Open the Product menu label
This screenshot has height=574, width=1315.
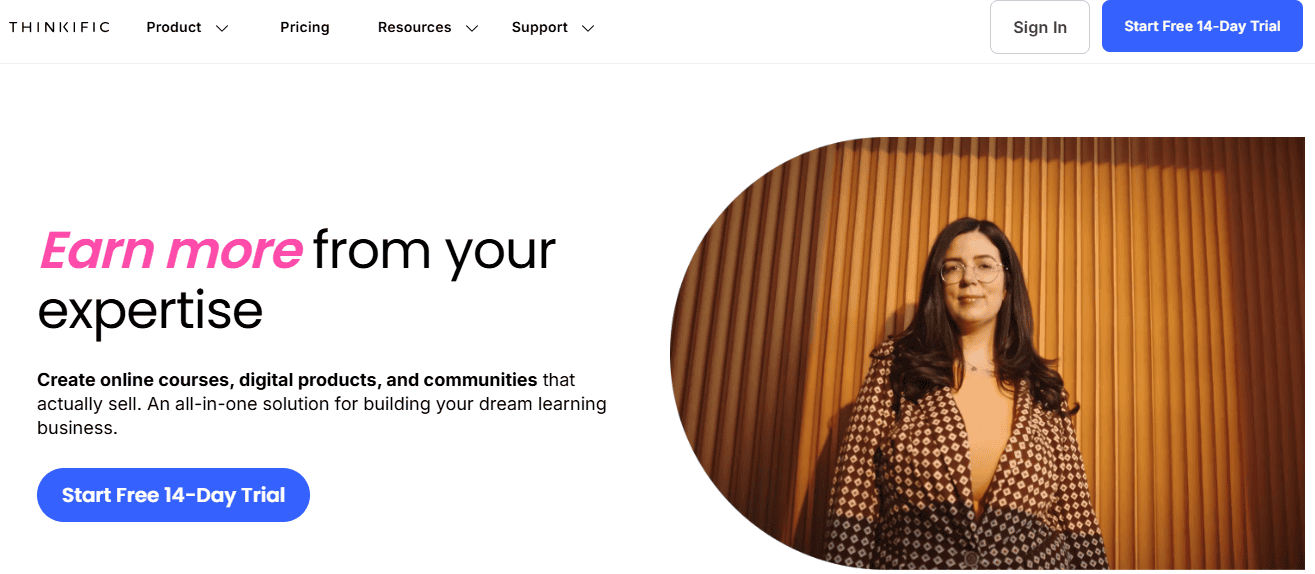pyautogui.click(x=174, y=27)
